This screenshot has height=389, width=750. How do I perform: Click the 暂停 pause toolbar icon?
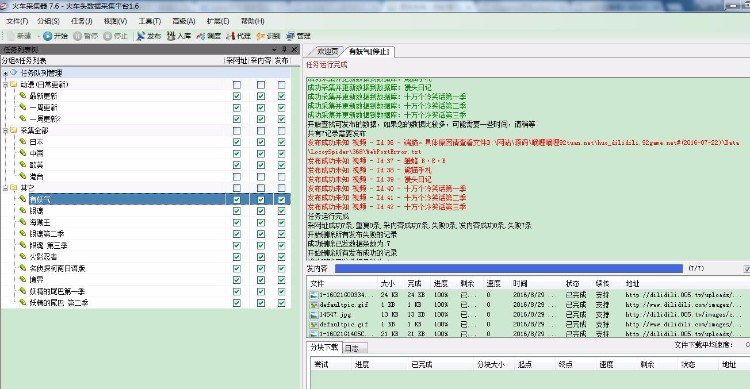point(77,36)
